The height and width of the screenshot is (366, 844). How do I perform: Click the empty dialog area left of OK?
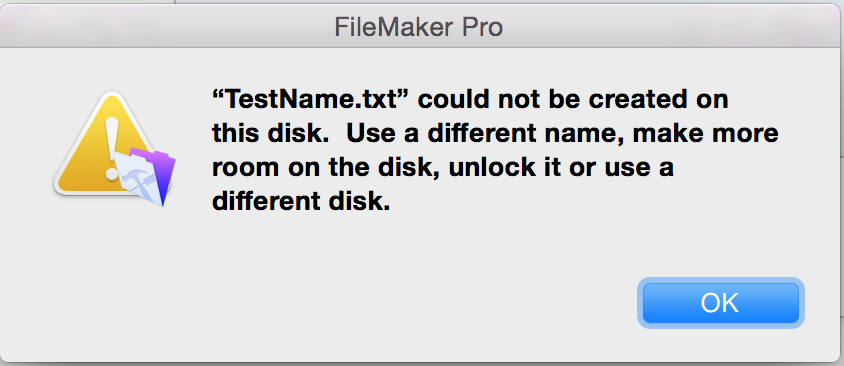click(377, 303)
